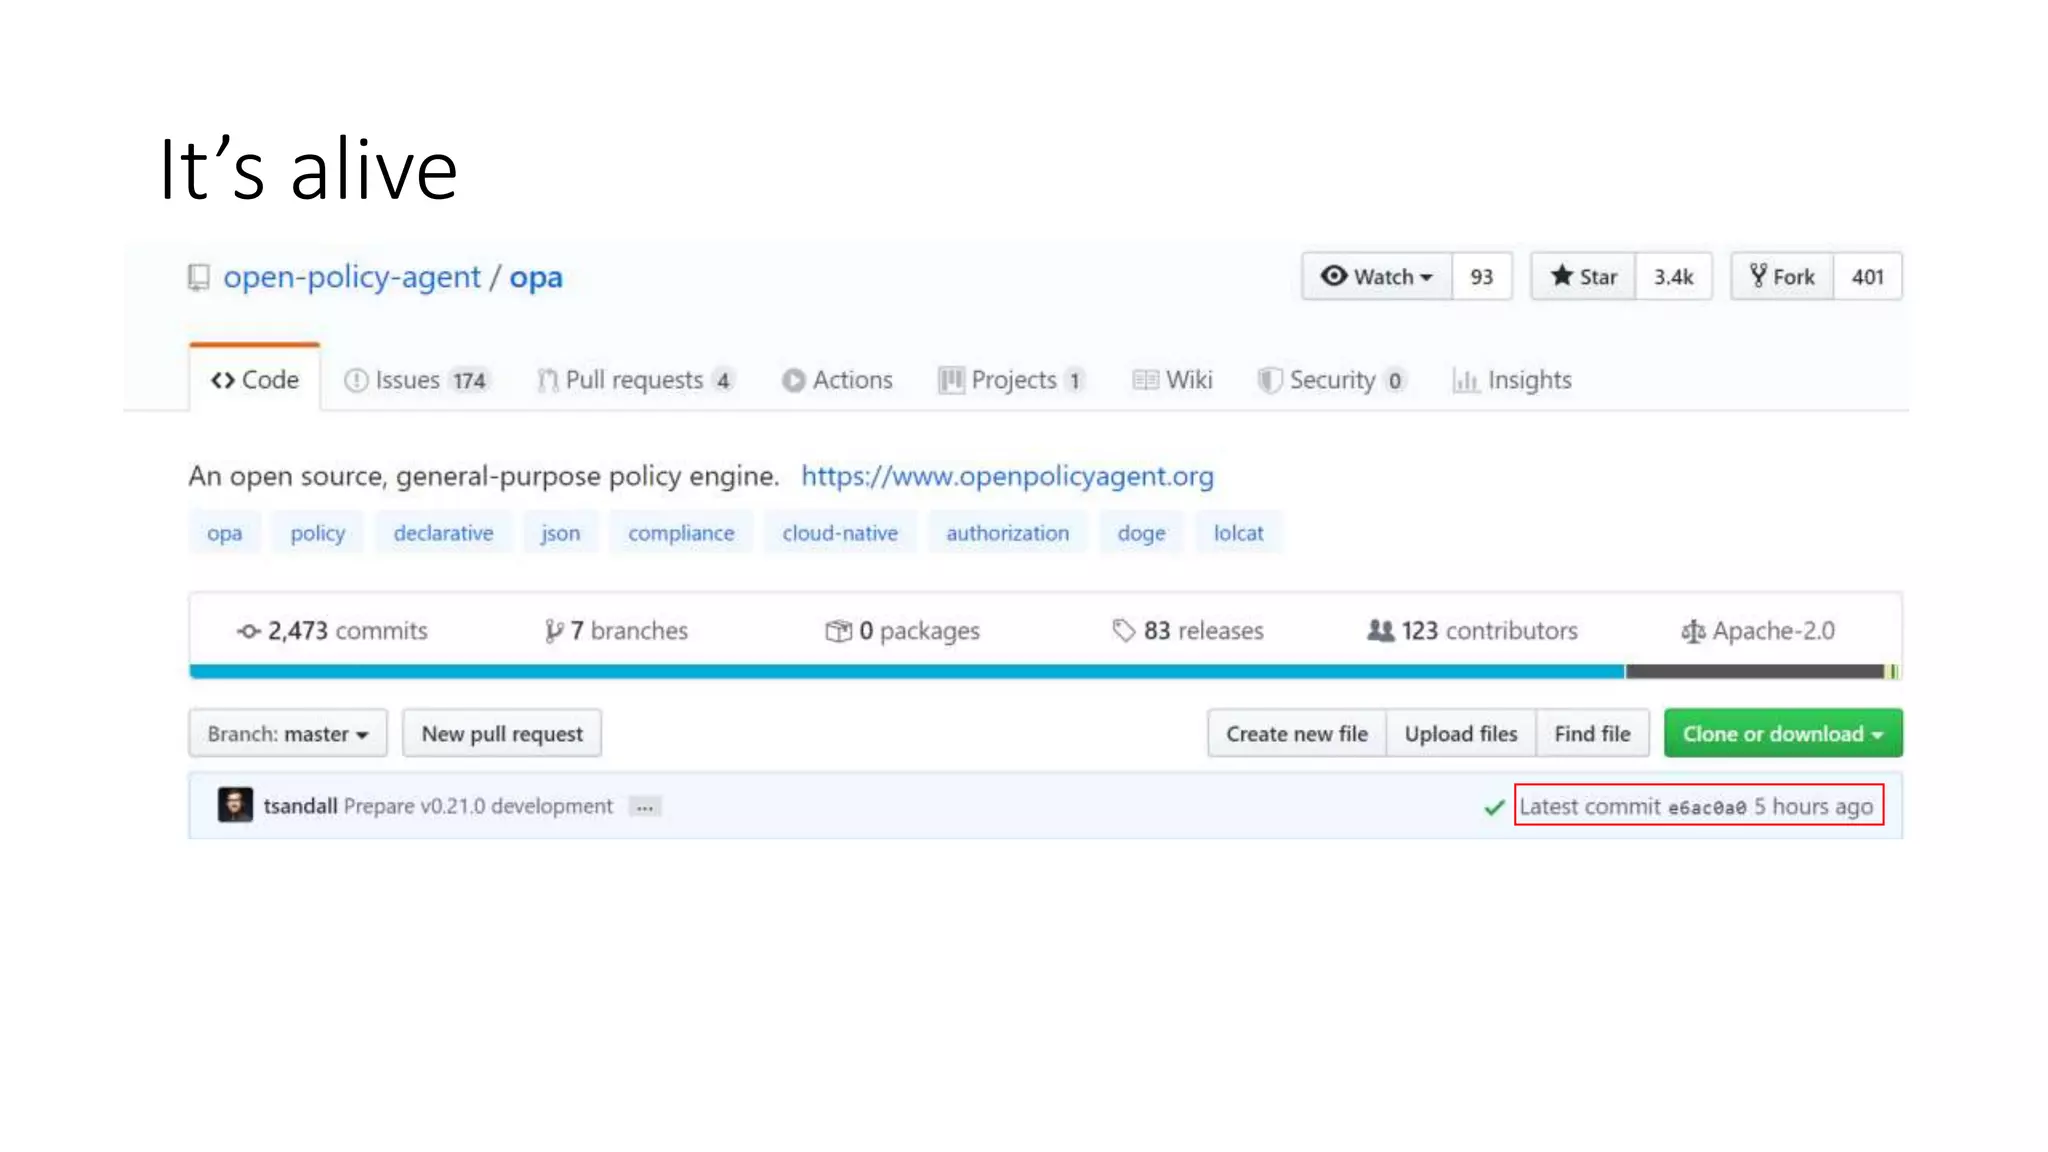
Task: Click the packages box icon
Action: click(837, 631)
